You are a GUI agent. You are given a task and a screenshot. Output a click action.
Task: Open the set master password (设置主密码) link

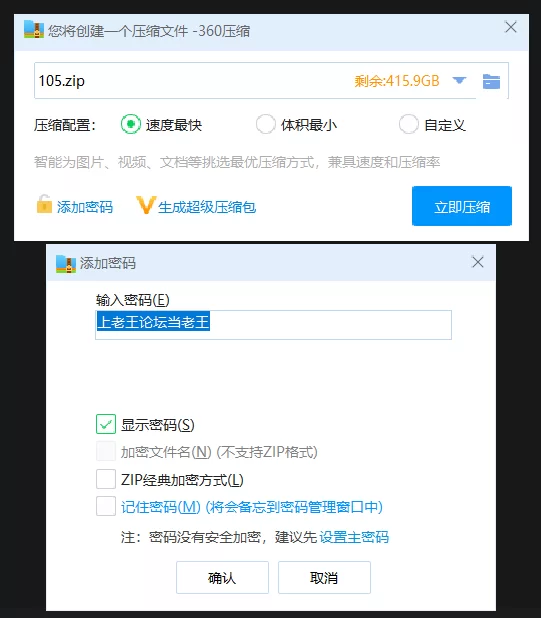(354, 537)
